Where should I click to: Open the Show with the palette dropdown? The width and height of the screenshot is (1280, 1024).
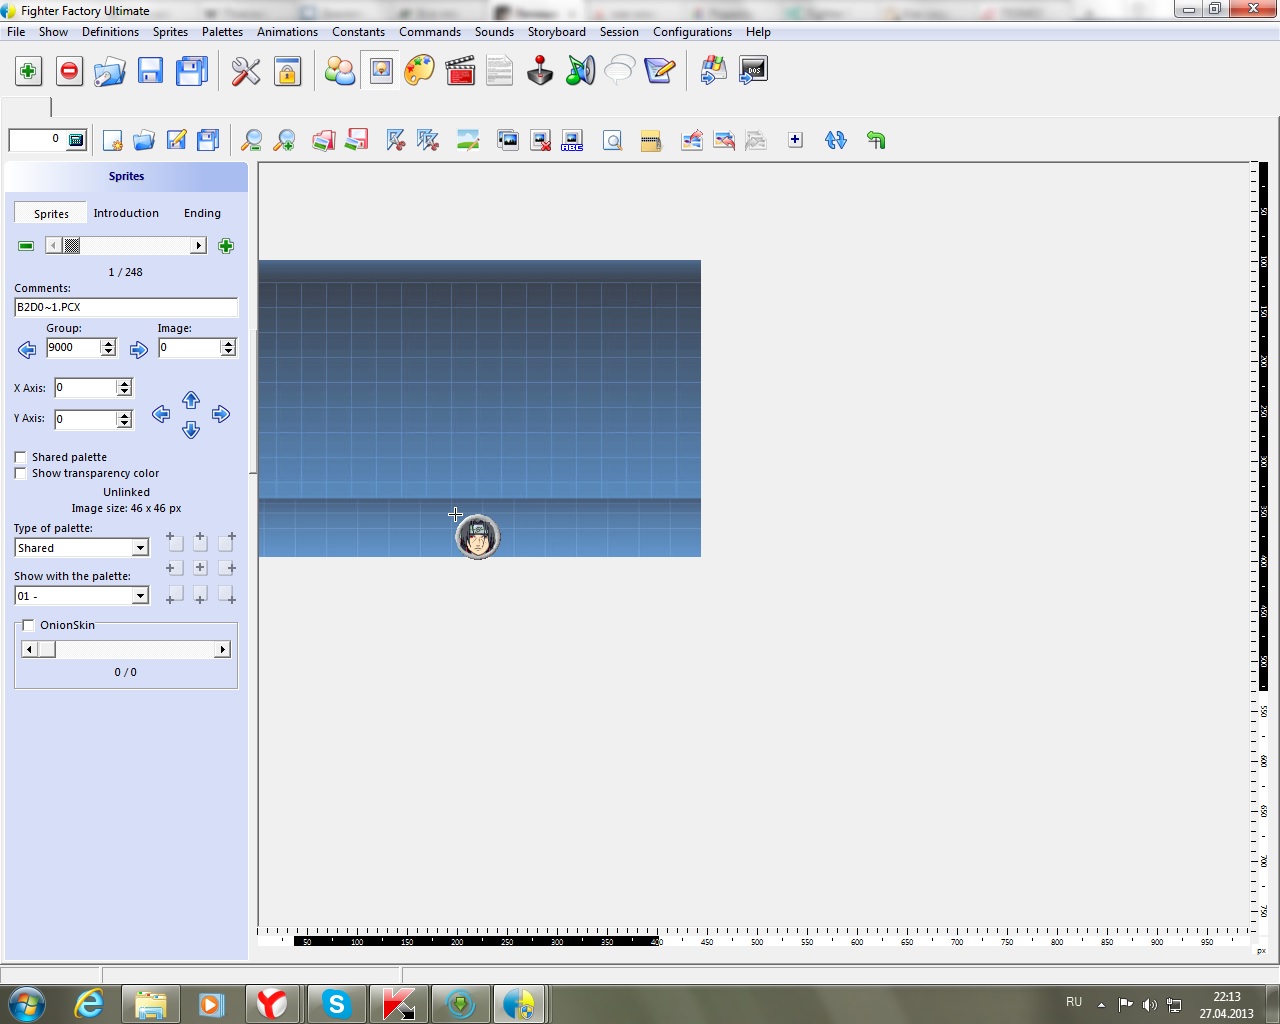[x=140, y=596]
